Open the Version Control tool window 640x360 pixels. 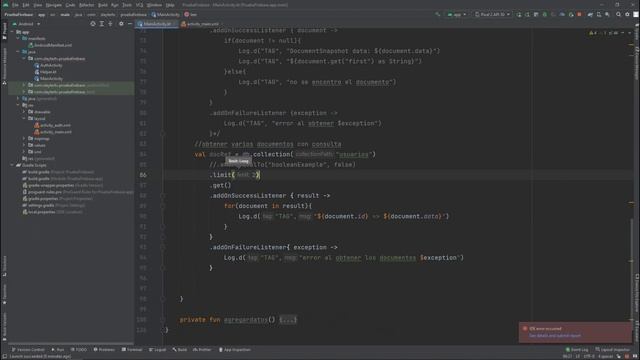point(28,350)
